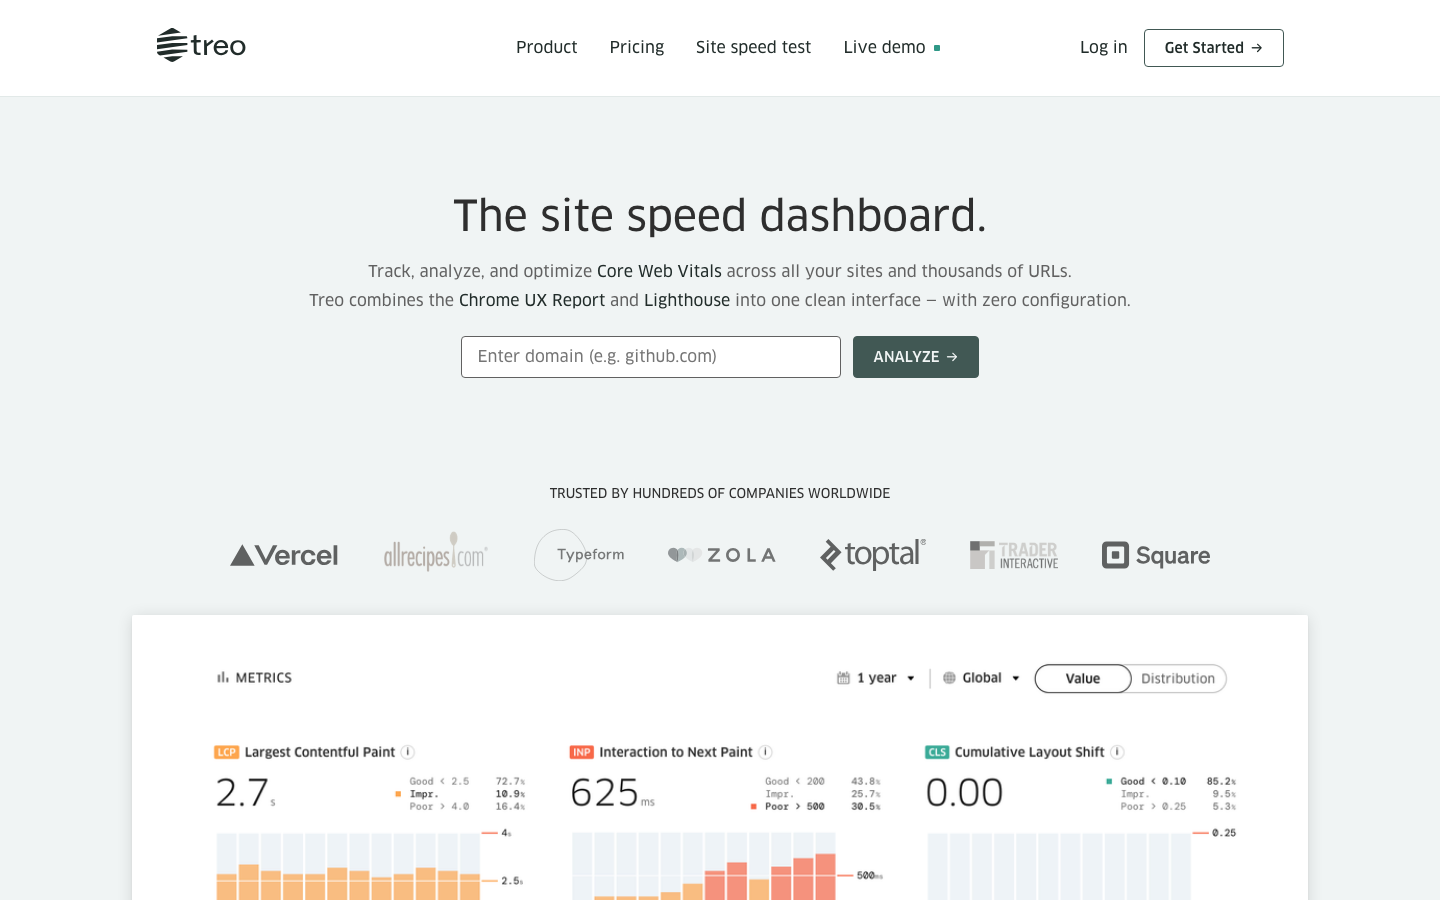The image size is (1440, 900).
Task: Click the Typeform logo
Action: [579, 555]
